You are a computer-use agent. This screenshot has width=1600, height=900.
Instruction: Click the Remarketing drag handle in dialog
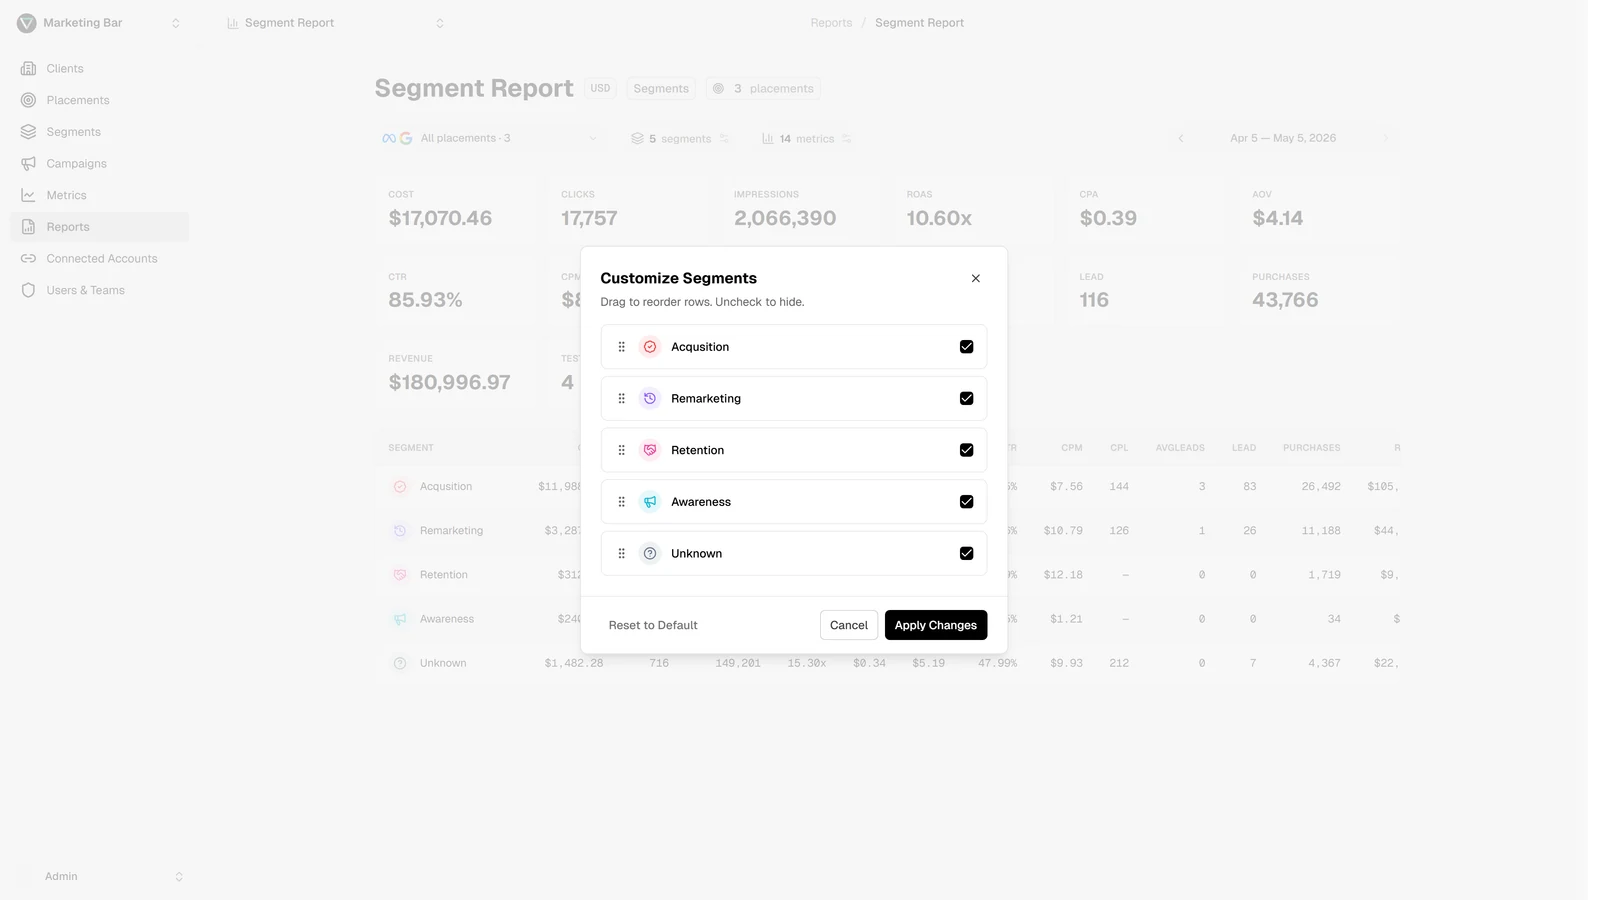coord(621,398)
